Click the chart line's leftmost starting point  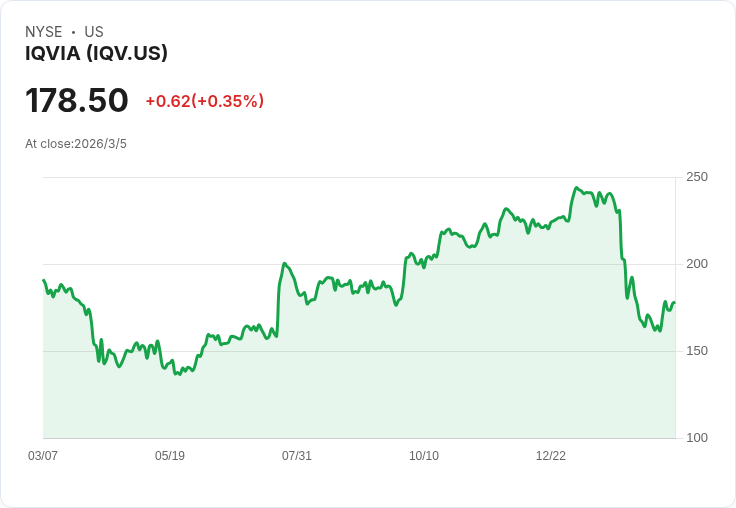click(44, 281)
